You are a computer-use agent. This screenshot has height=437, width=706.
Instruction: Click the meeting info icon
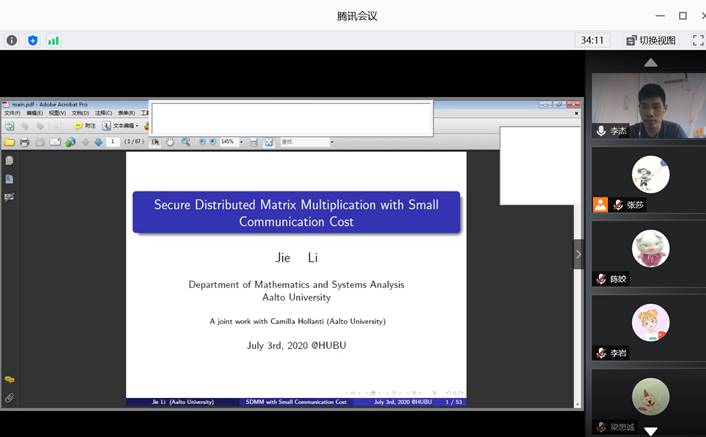coord(12,41)
